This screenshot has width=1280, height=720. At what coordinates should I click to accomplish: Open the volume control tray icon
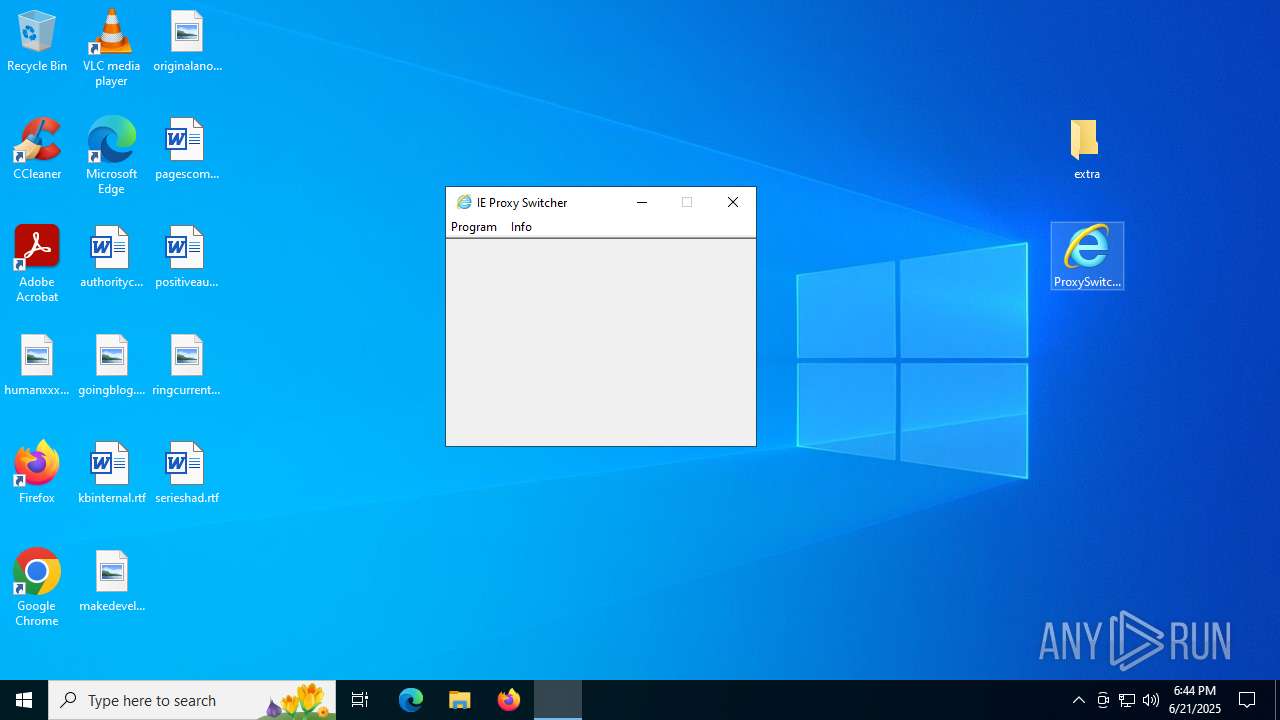tap(1151, 700)
